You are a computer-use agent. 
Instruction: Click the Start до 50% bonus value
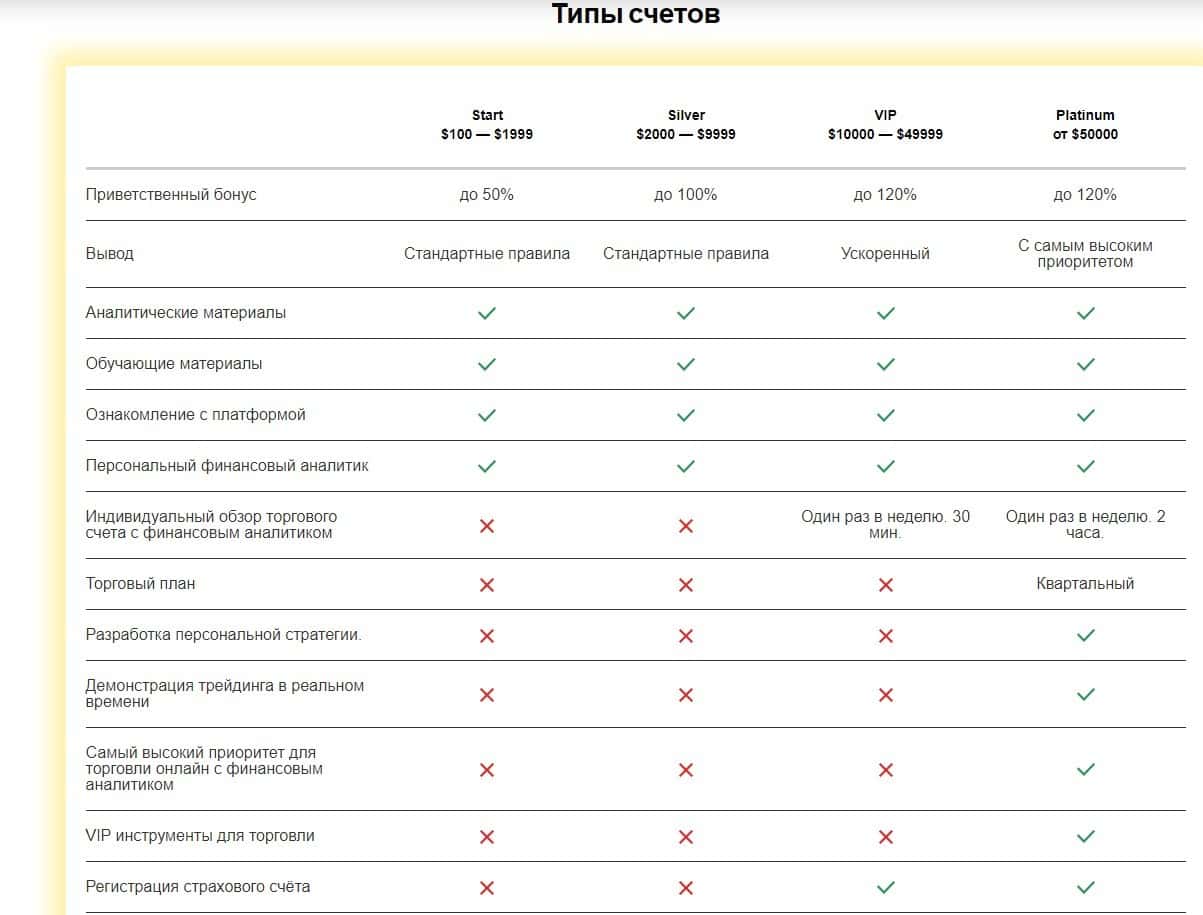coord(487,195)
